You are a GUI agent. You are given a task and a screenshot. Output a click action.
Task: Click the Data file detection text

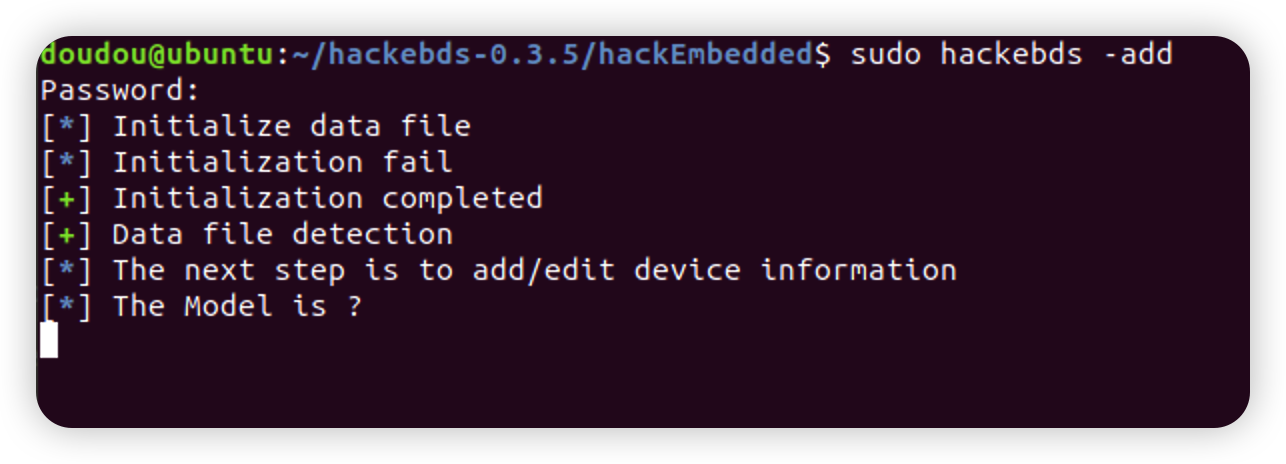tap(282, 234)
